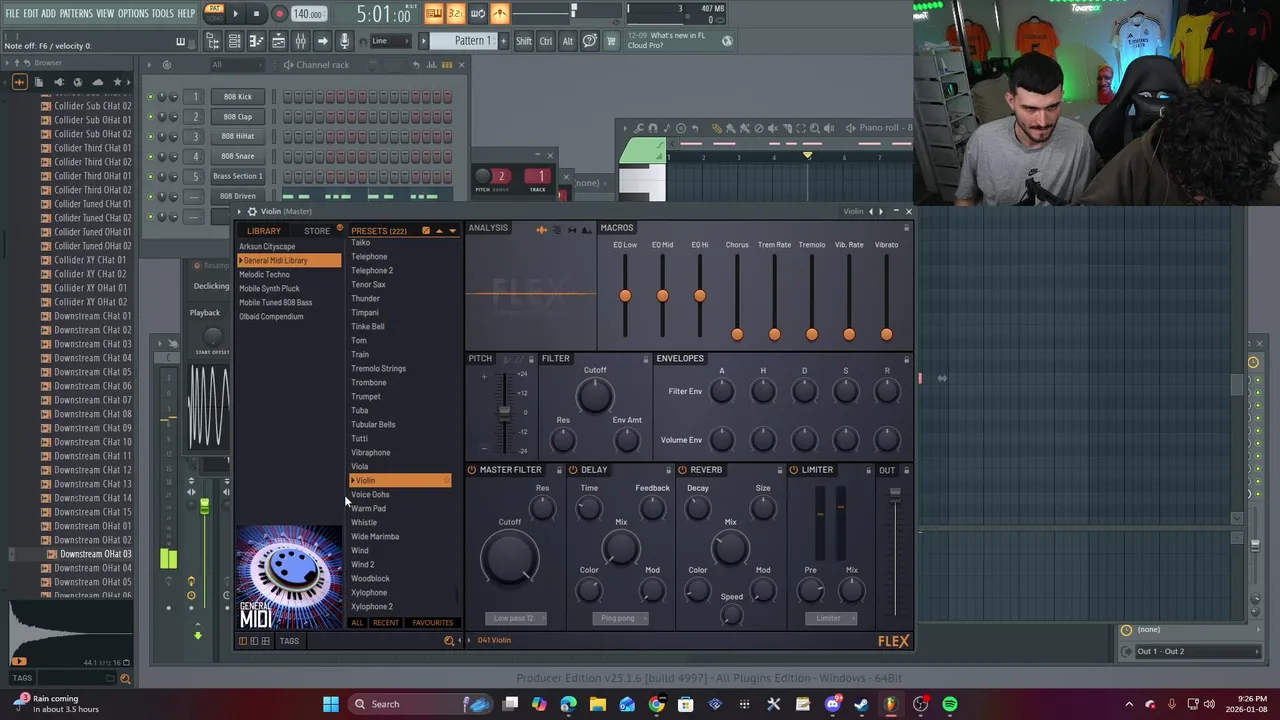
Task: Adjust the Vibrato macro slider
Action: (886, 334)
